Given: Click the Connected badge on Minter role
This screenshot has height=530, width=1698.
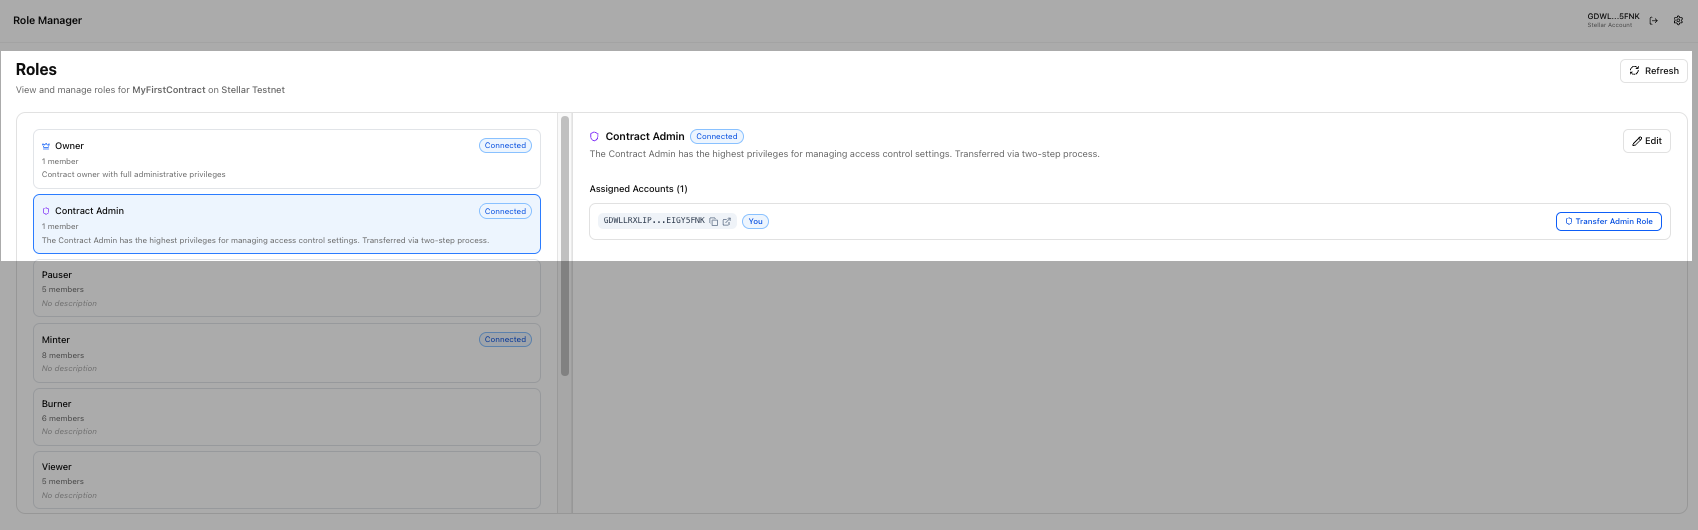Looking at the screenshot, I should [x=505, y=340].
